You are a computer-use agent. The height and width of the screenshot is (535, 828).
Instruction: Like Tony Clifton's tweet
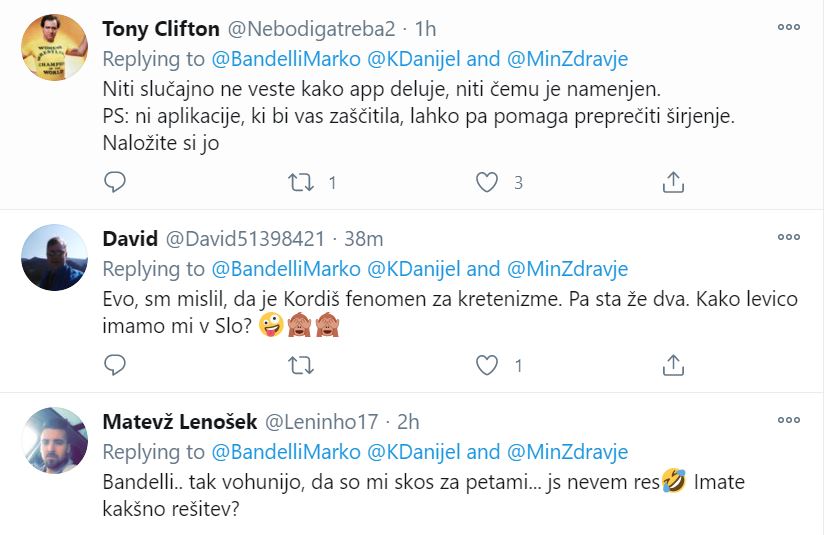487,182
